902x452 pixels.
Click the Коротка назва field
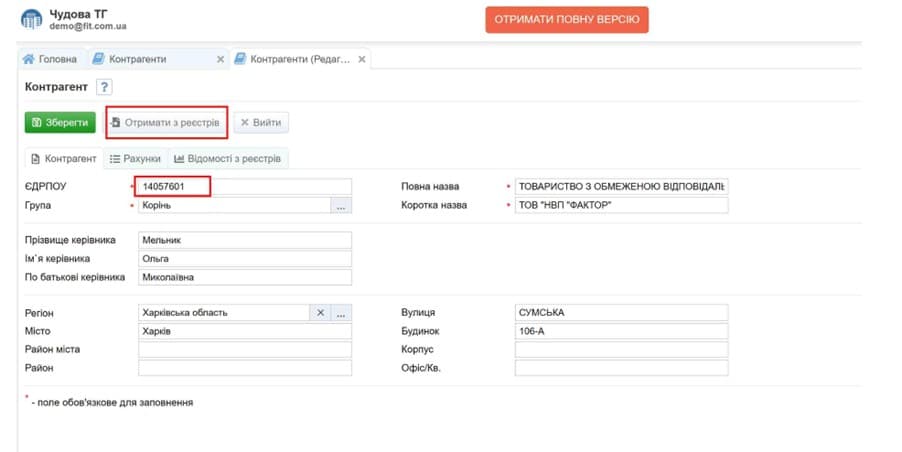(621, 205)
